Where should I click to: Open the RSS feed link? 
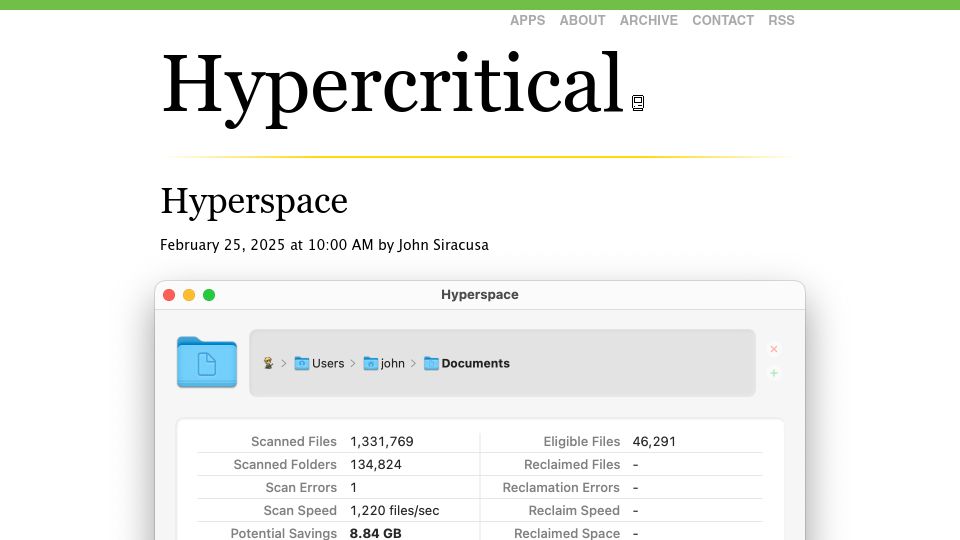(x=781, y=20)
